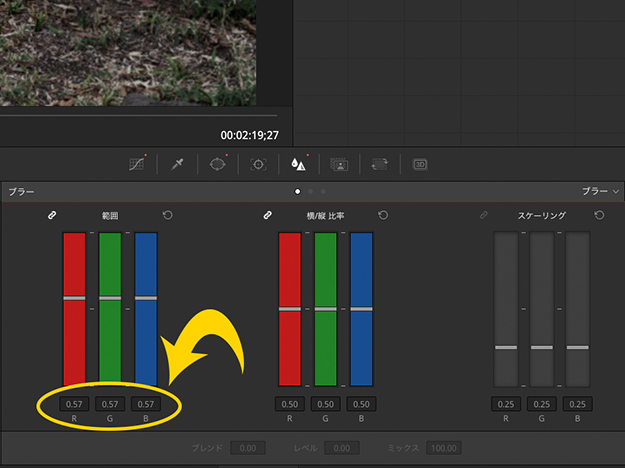Toggle link for 範囲 RGB channels
The height and width of the screenshot is (468, 625).
click(52, 215)
